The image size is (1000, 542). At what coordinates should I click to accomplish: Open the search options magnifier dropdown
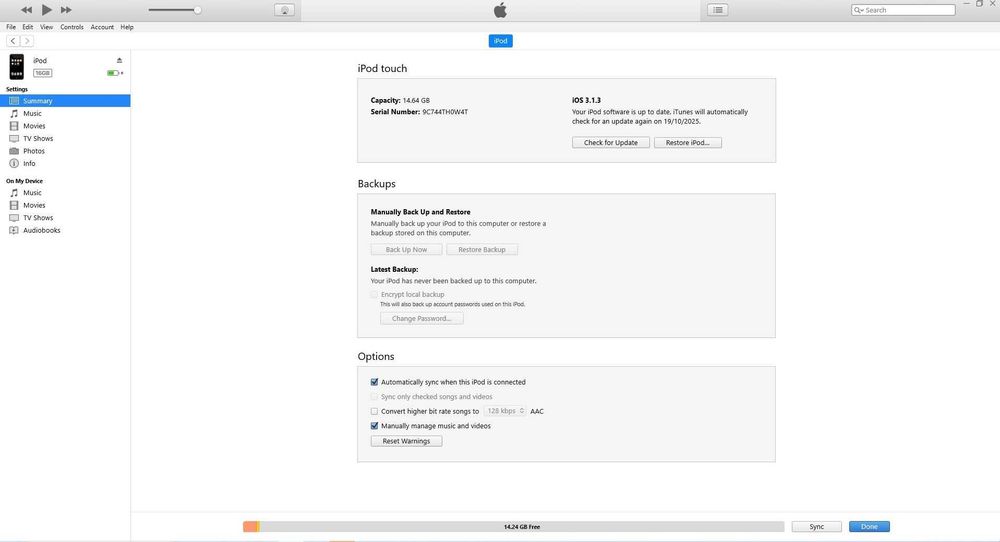point(859,10)
